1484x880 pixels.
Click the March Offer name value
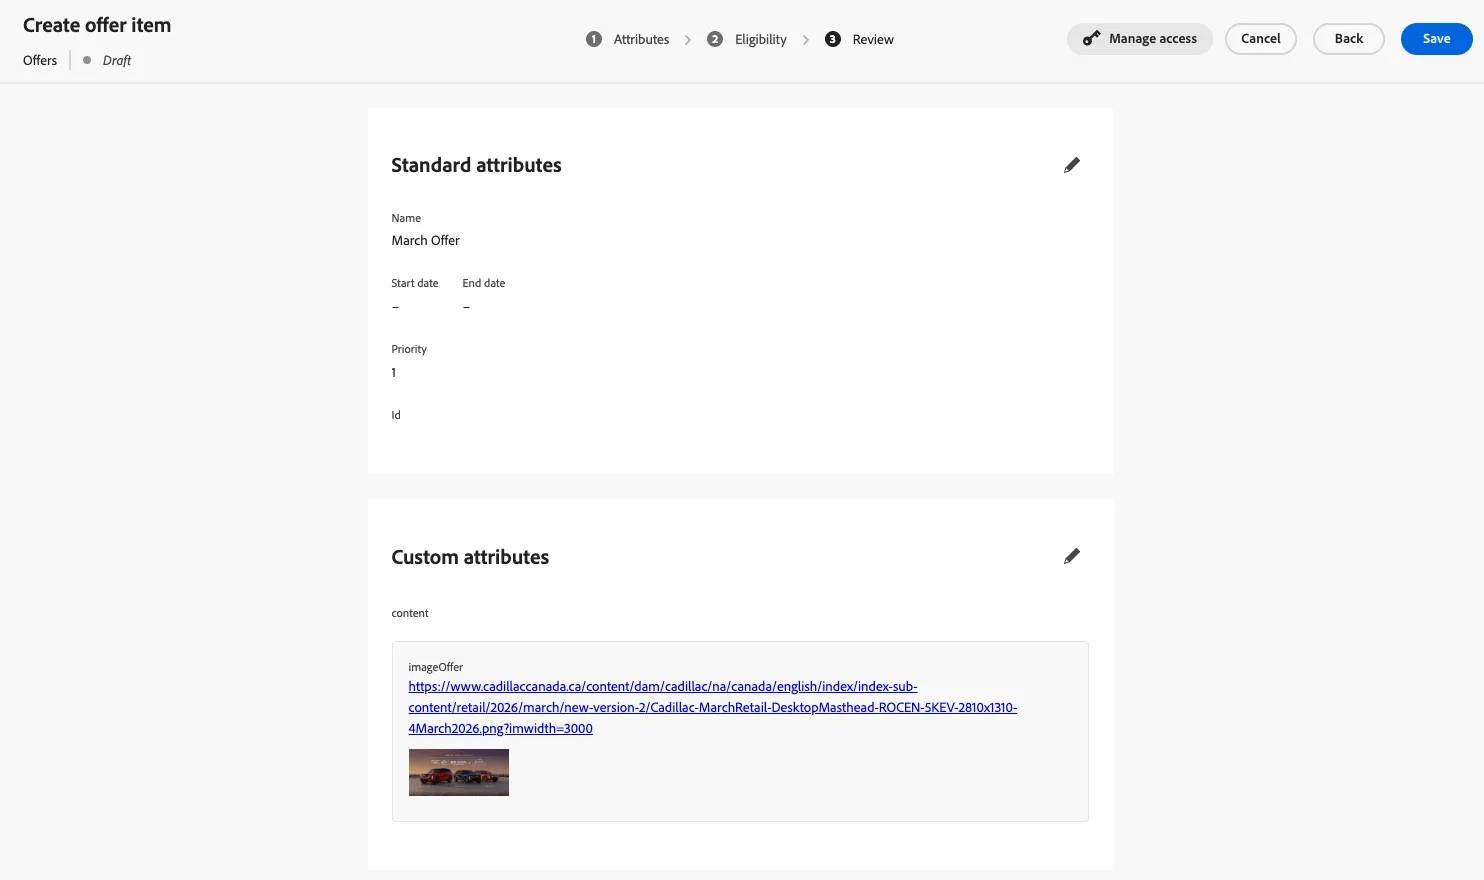pyautogui.click(x=425, y=240)
